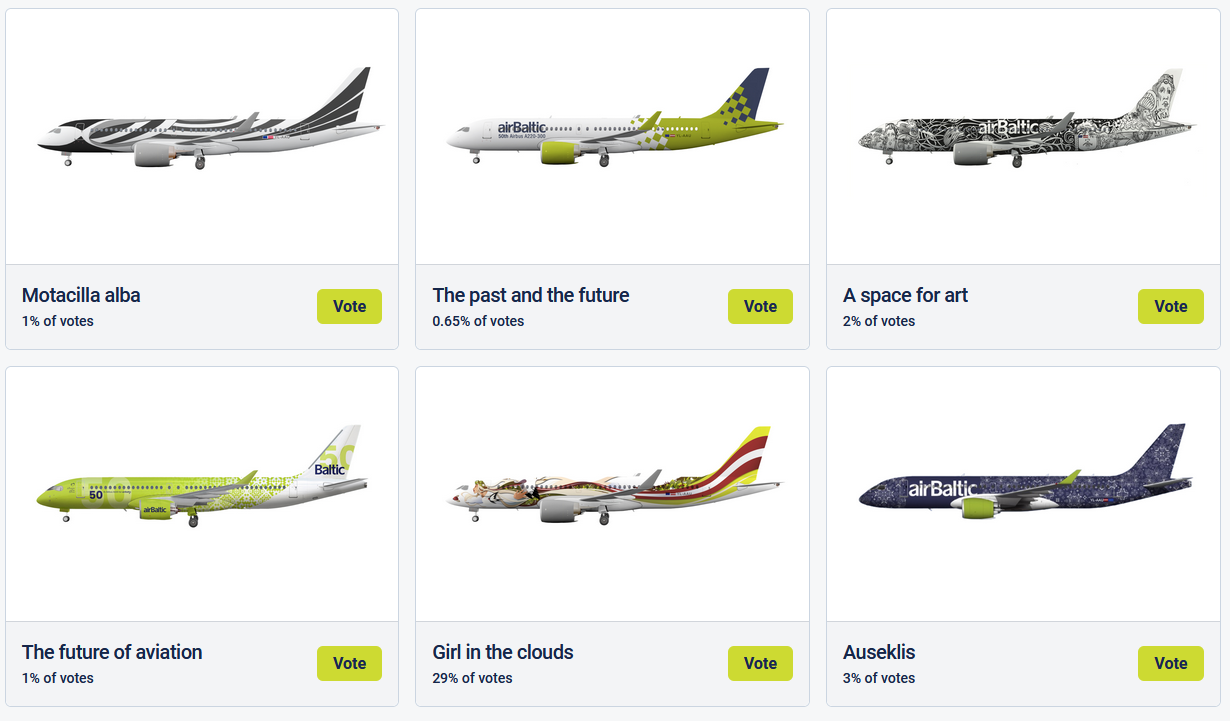Screen dimensions: 1230x721
Task: Click The past and the future title
Action: pos(531,295)
